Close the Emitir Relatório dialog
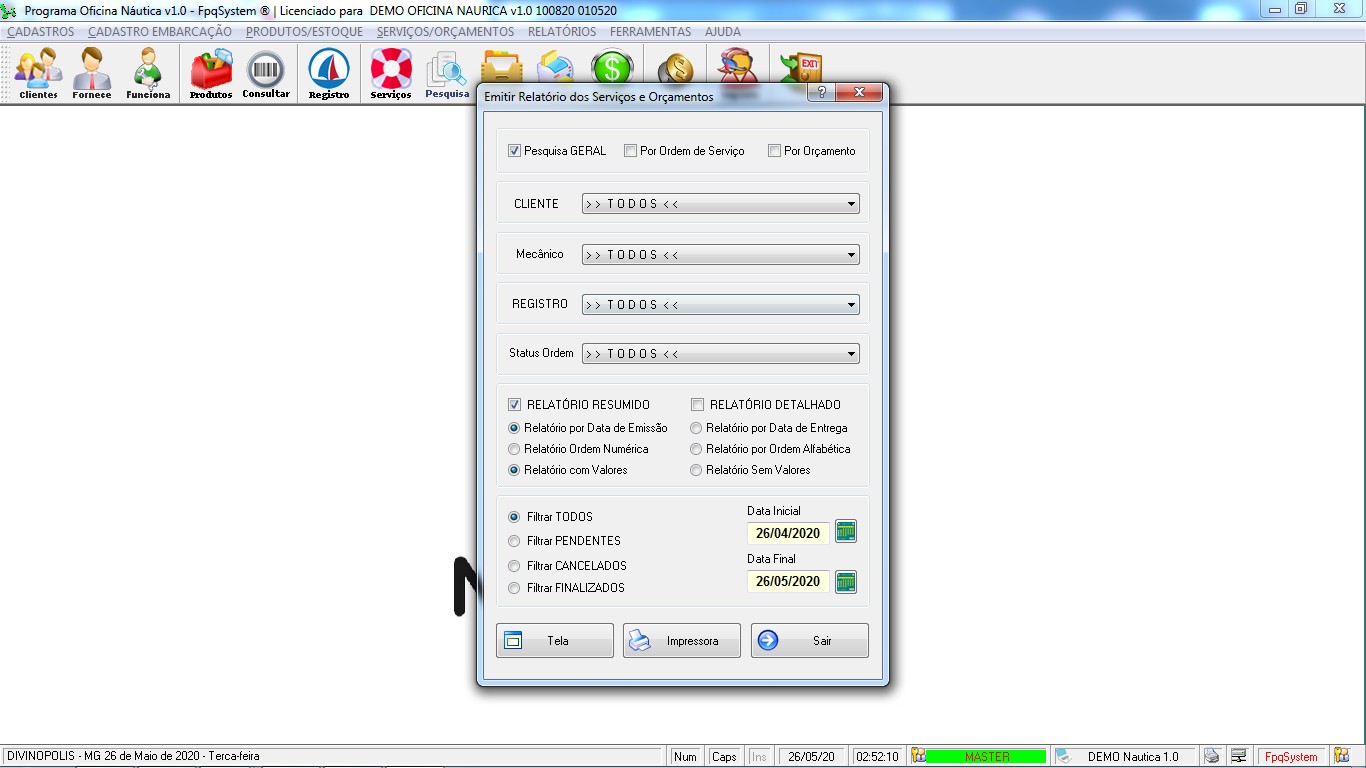1366x768 pixels. click(x=858, y=93)
